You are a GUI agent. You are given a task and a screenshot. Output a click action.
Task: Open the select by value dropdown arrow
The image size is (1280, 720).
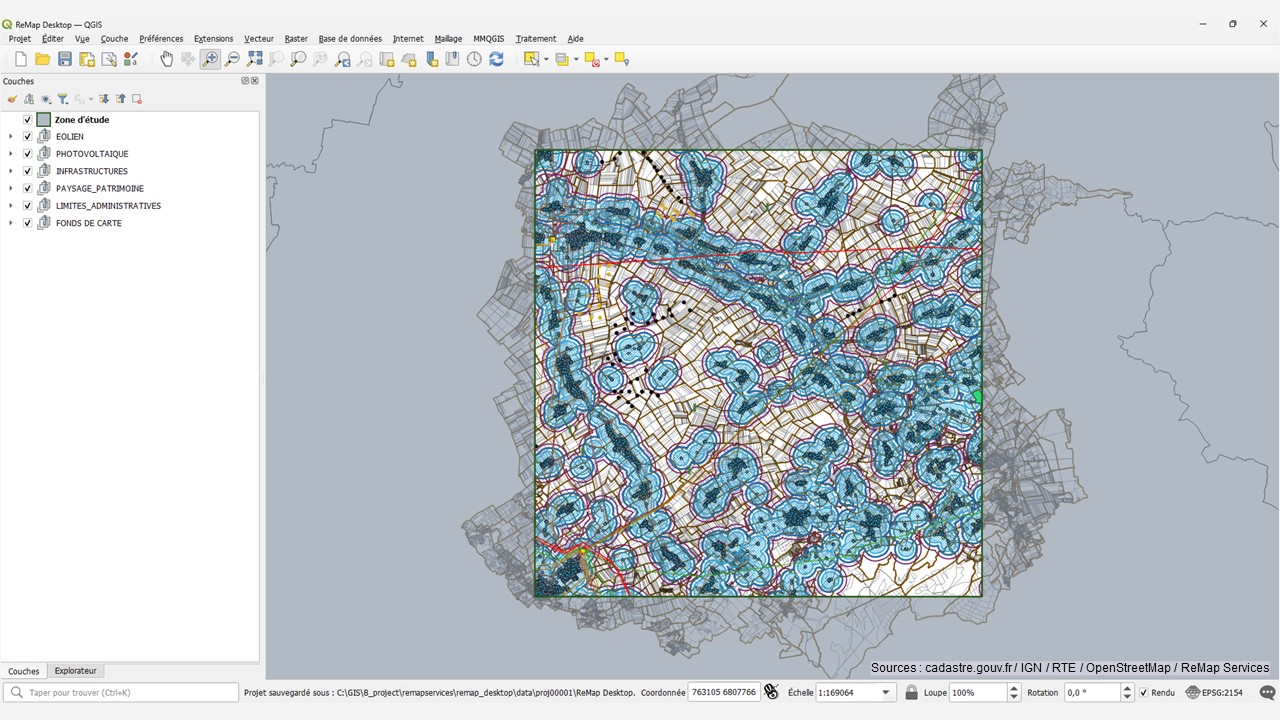(576, 60)
